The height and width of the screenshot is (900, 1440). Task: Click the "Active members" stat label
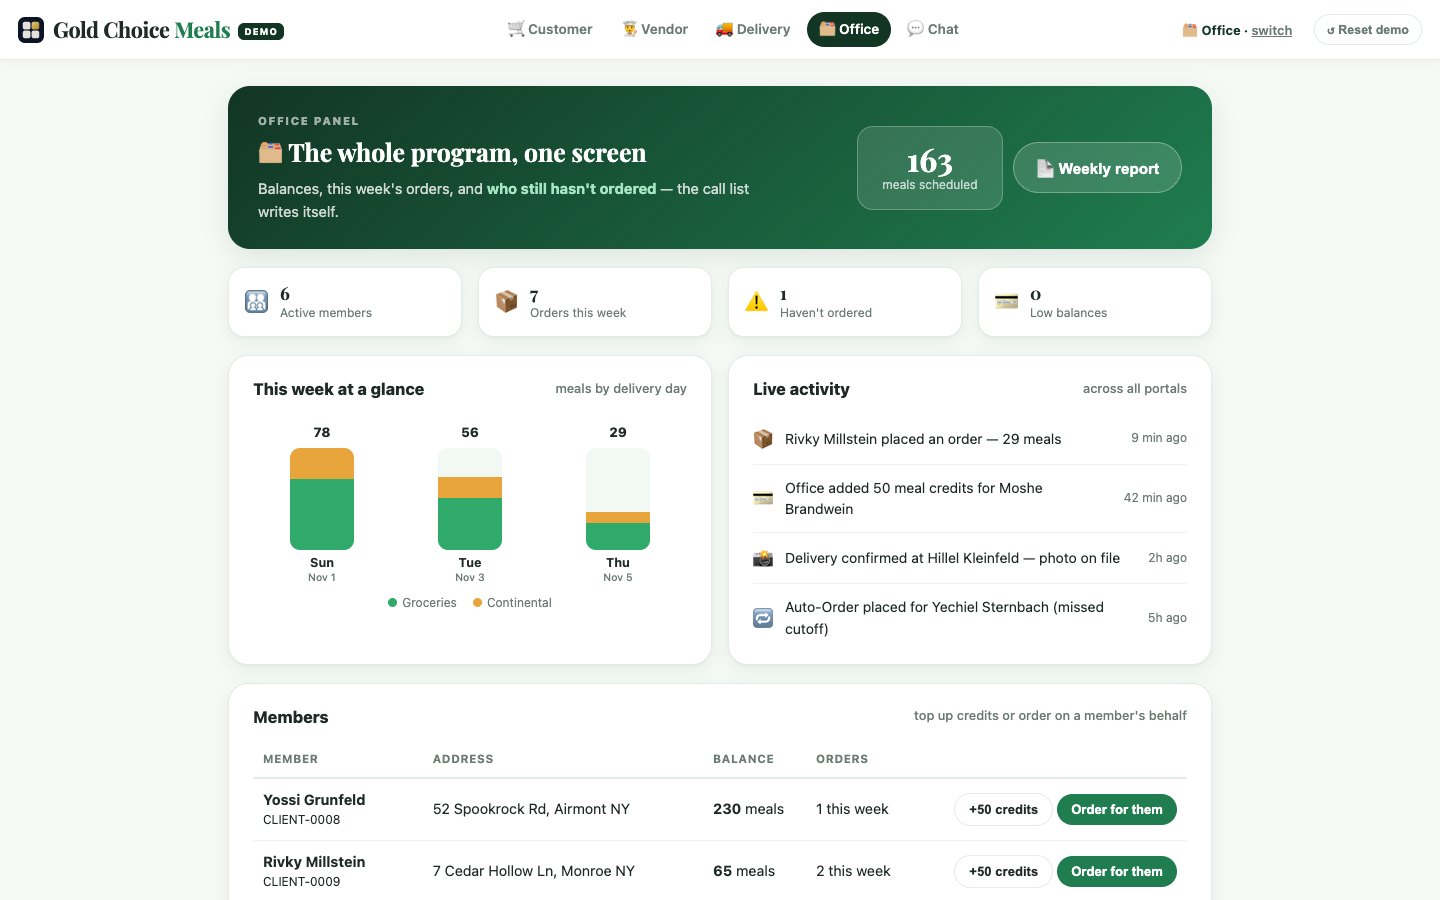(326, 313)
